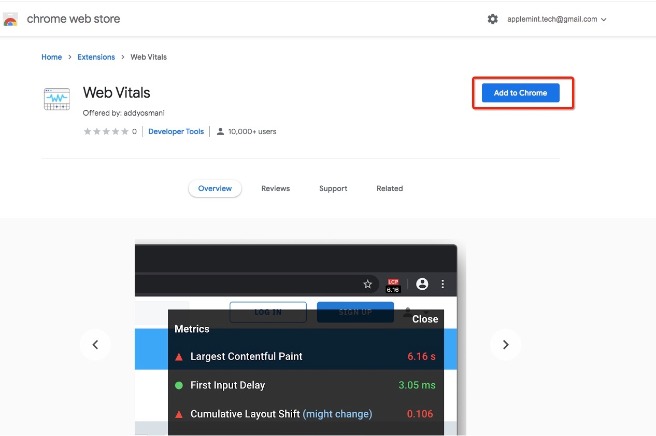Viewport: 656px width, 436px height.
Task: Click the chrome web store title text
Action: pos(73,19)
